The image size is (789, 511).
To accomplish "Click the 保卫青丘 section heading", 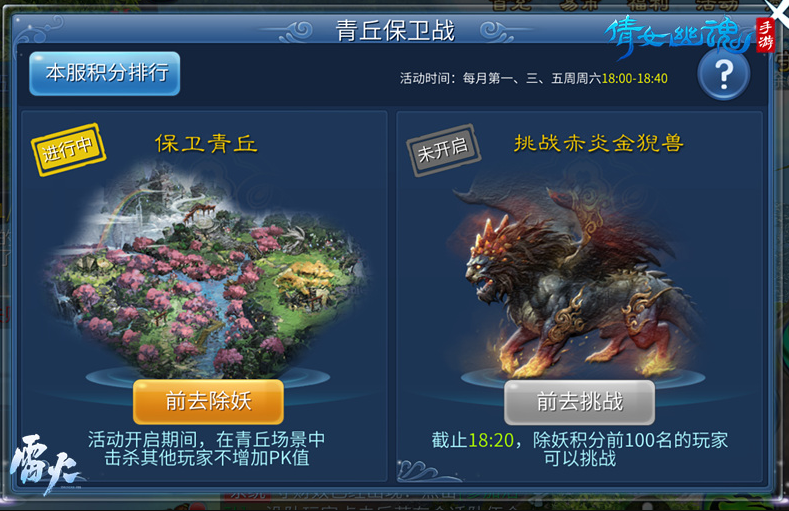I will click(206, 144).
